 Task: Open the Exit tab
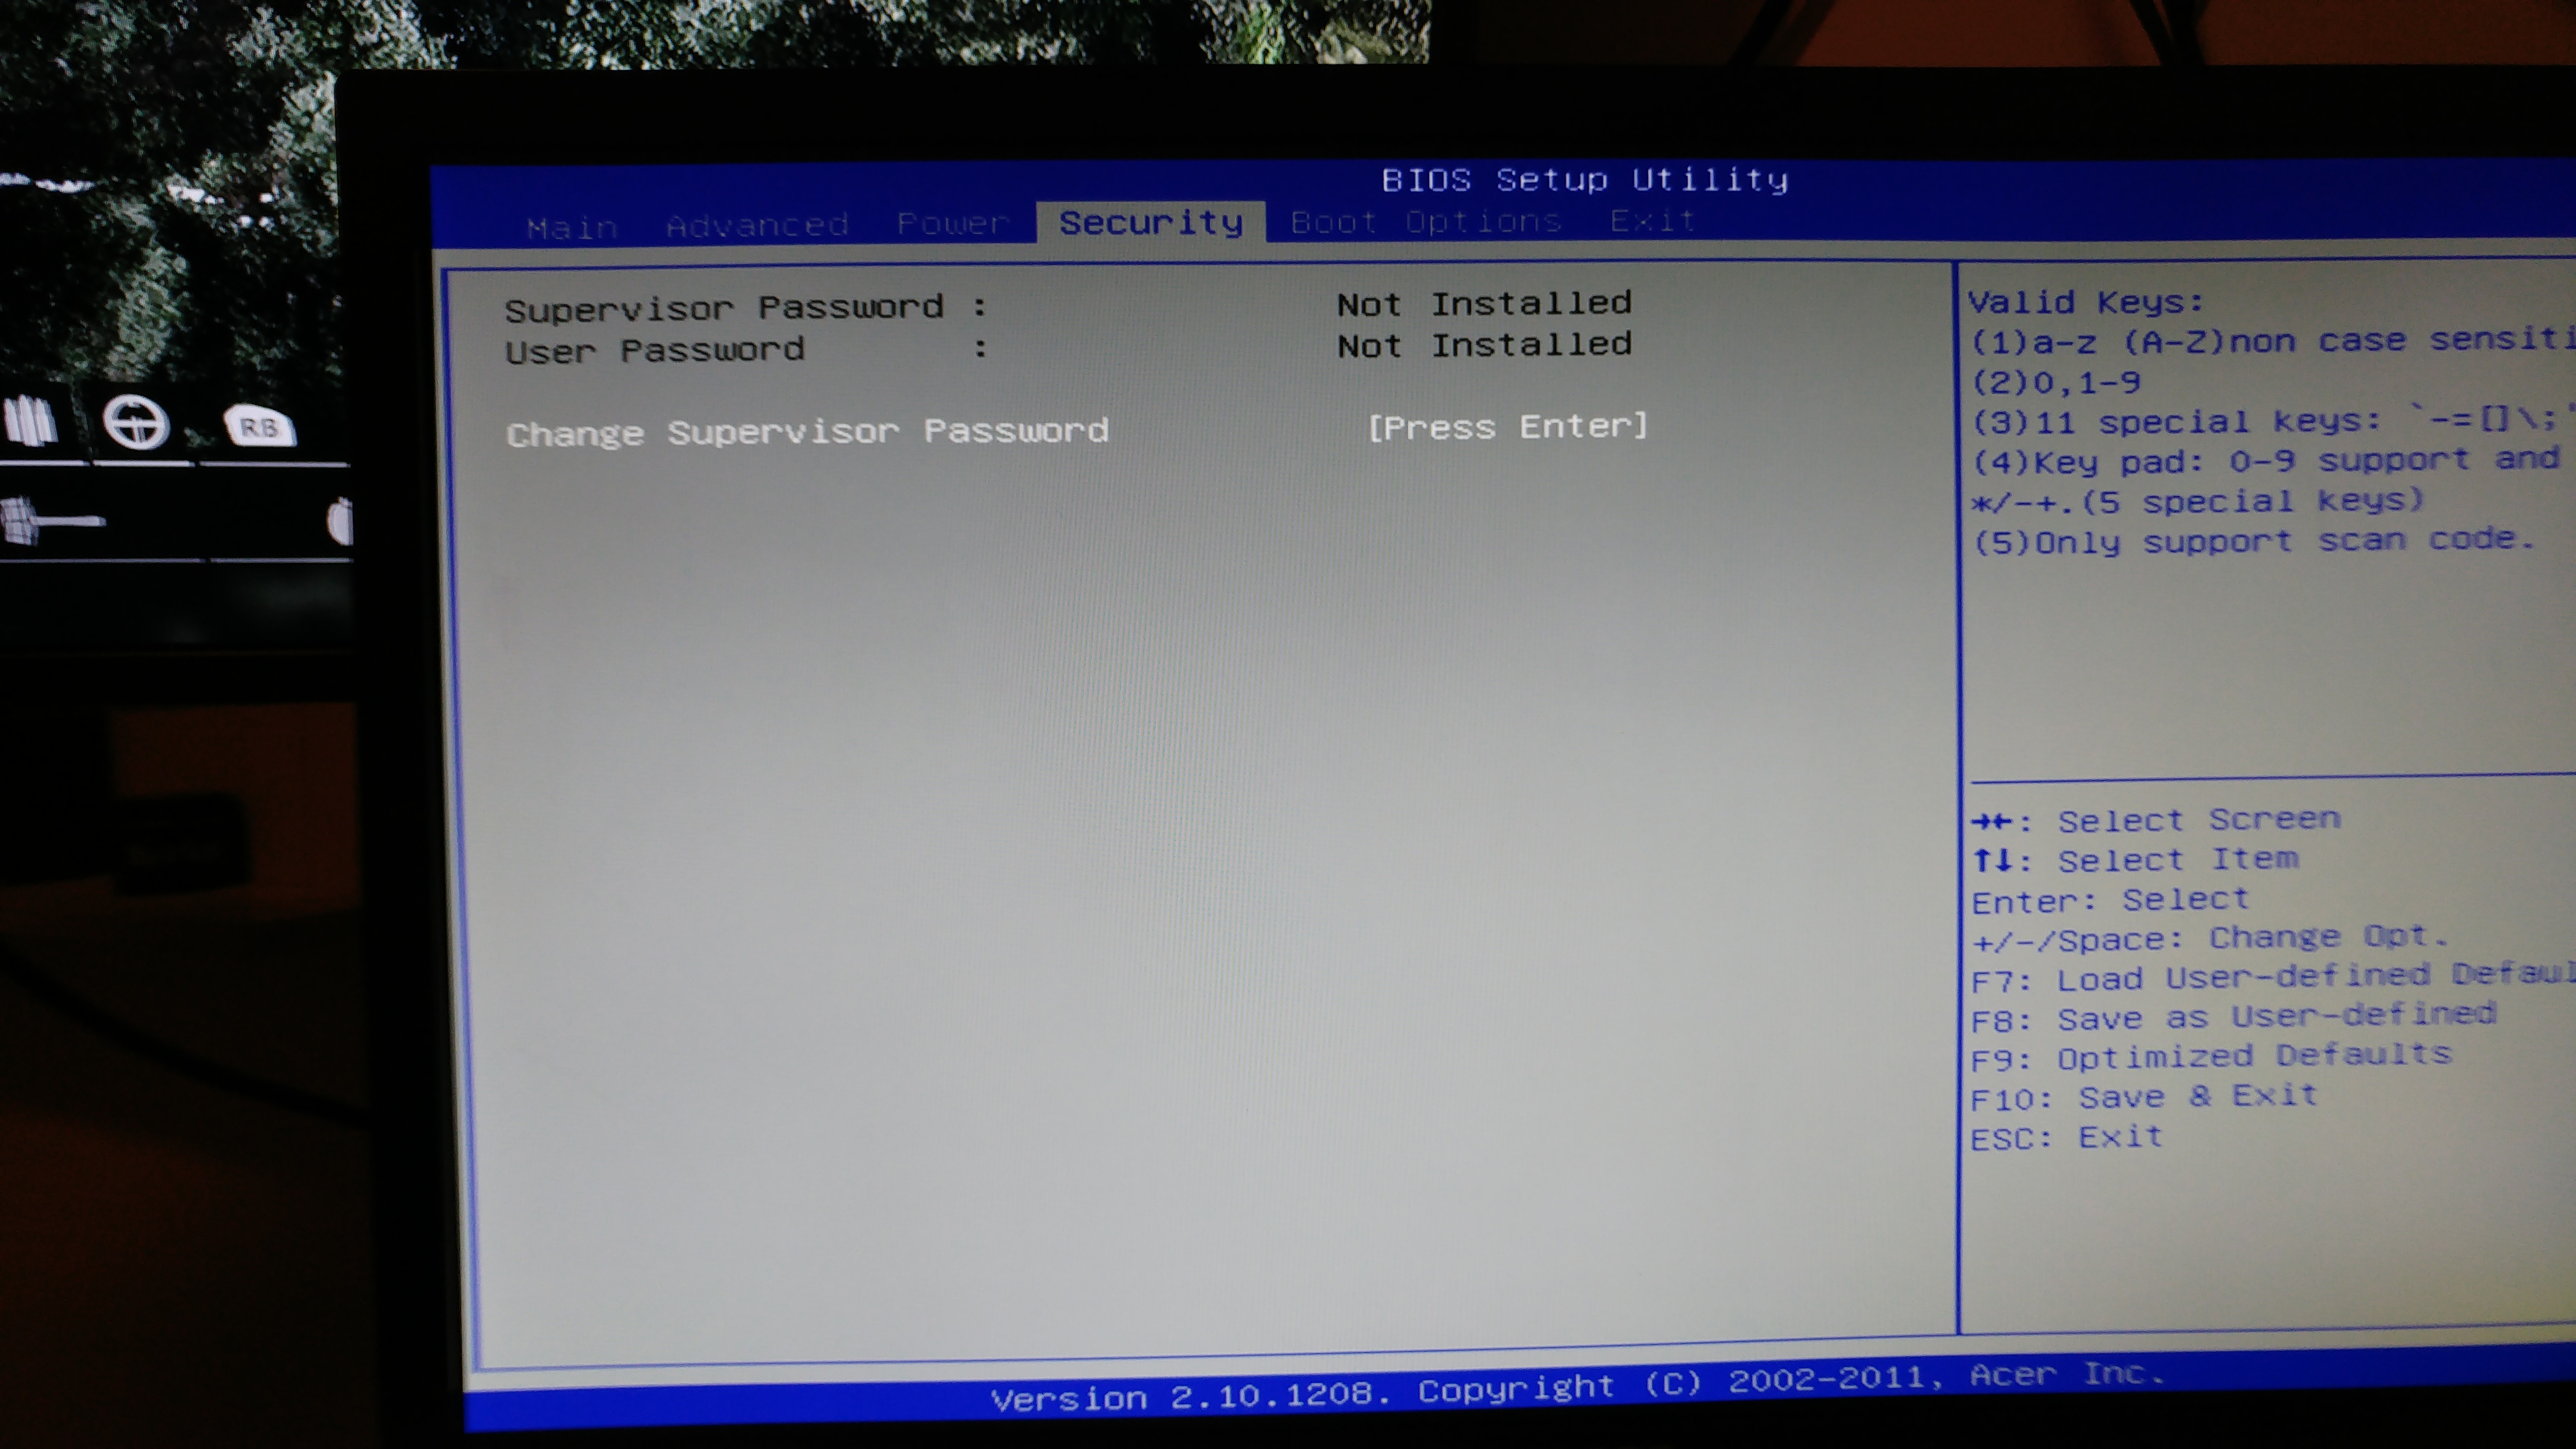pyautogui.click(x=1652, y=220)
